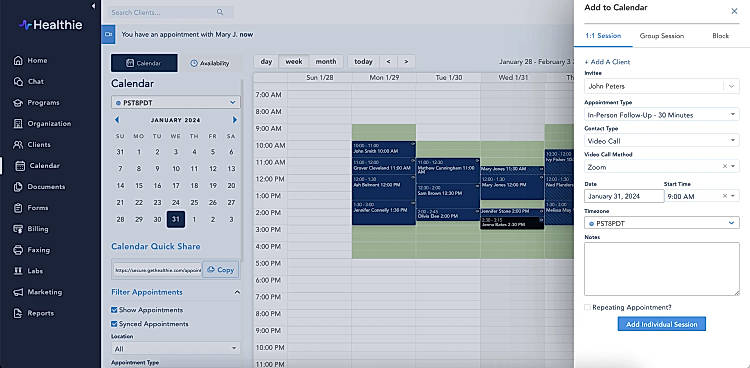This screenshot has height=368, width=750.
Task: Toggle Show Appointments checkbox
Action: pyautogui.click(x=114, y=310)
